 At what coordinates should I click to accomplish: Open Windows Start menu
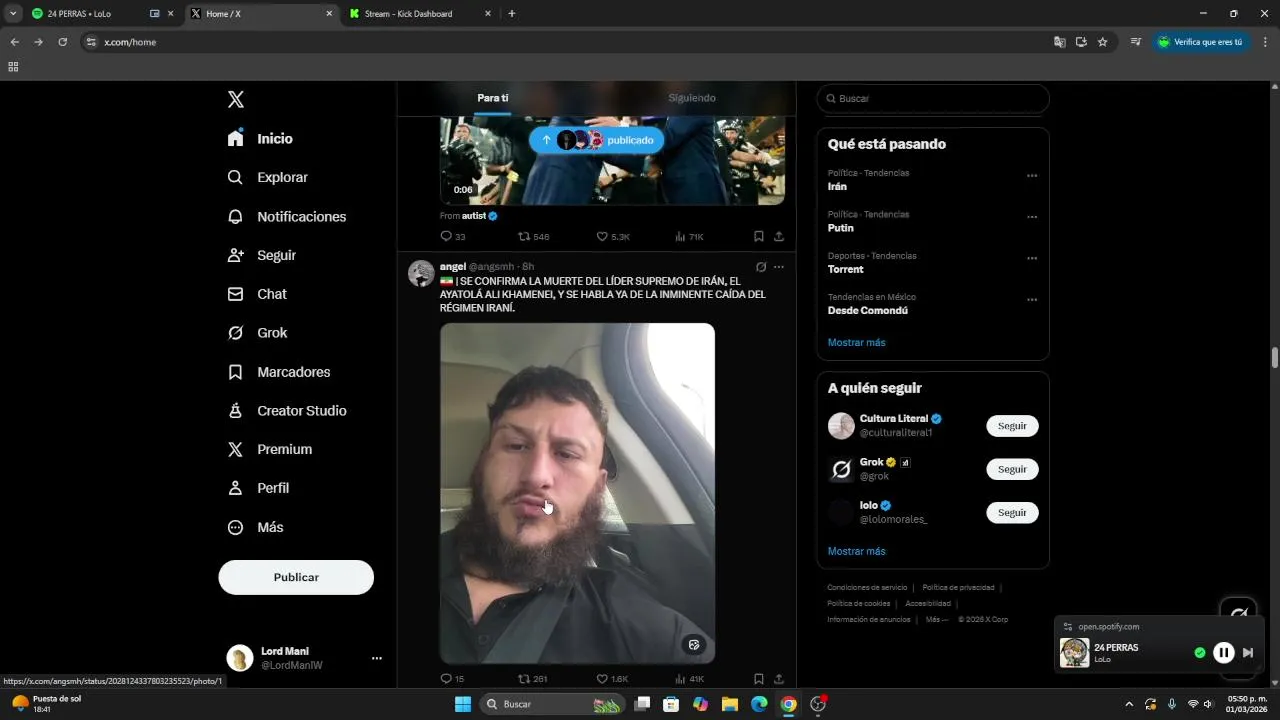click(x=463, y=704)
